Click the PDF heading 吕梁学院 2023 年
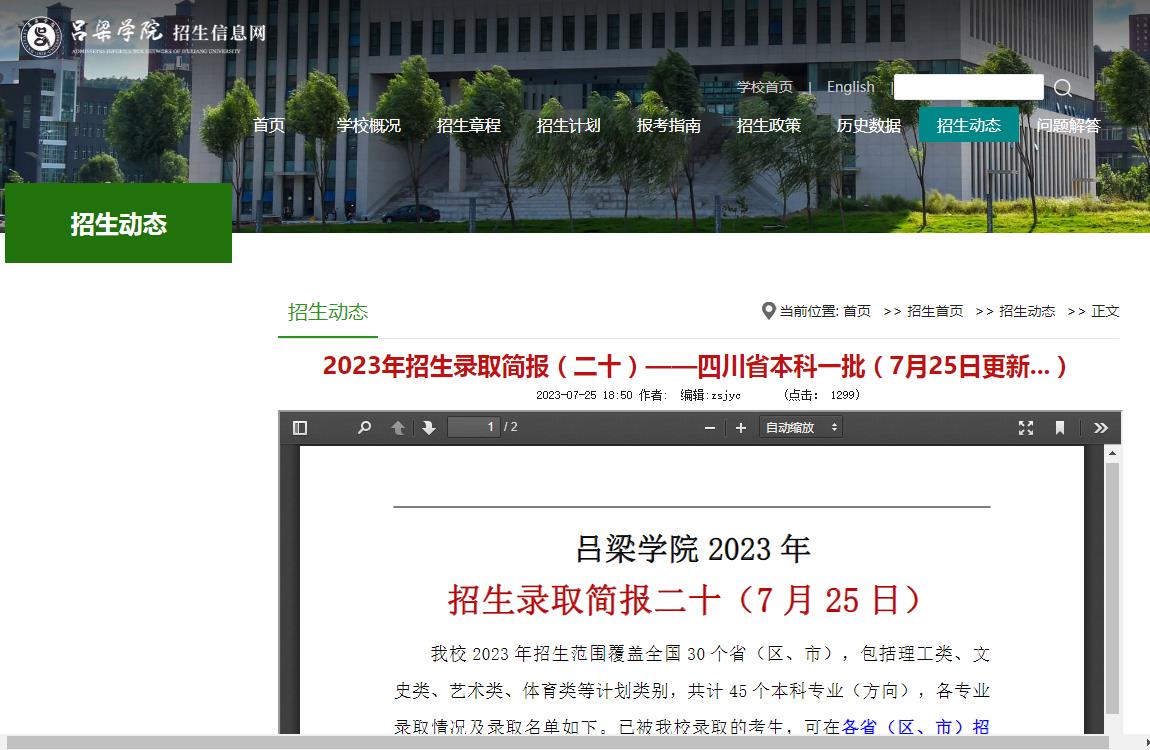This screenshot has width=1150, height=750. point(692,549)
